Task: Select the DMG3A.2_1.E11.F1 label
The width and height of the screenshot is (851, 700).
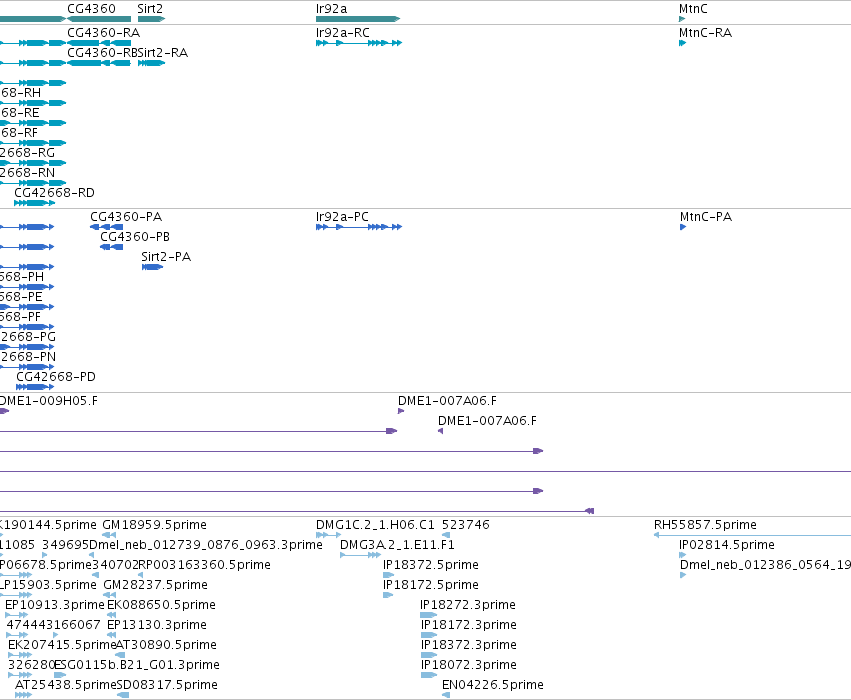Action: 397,545
